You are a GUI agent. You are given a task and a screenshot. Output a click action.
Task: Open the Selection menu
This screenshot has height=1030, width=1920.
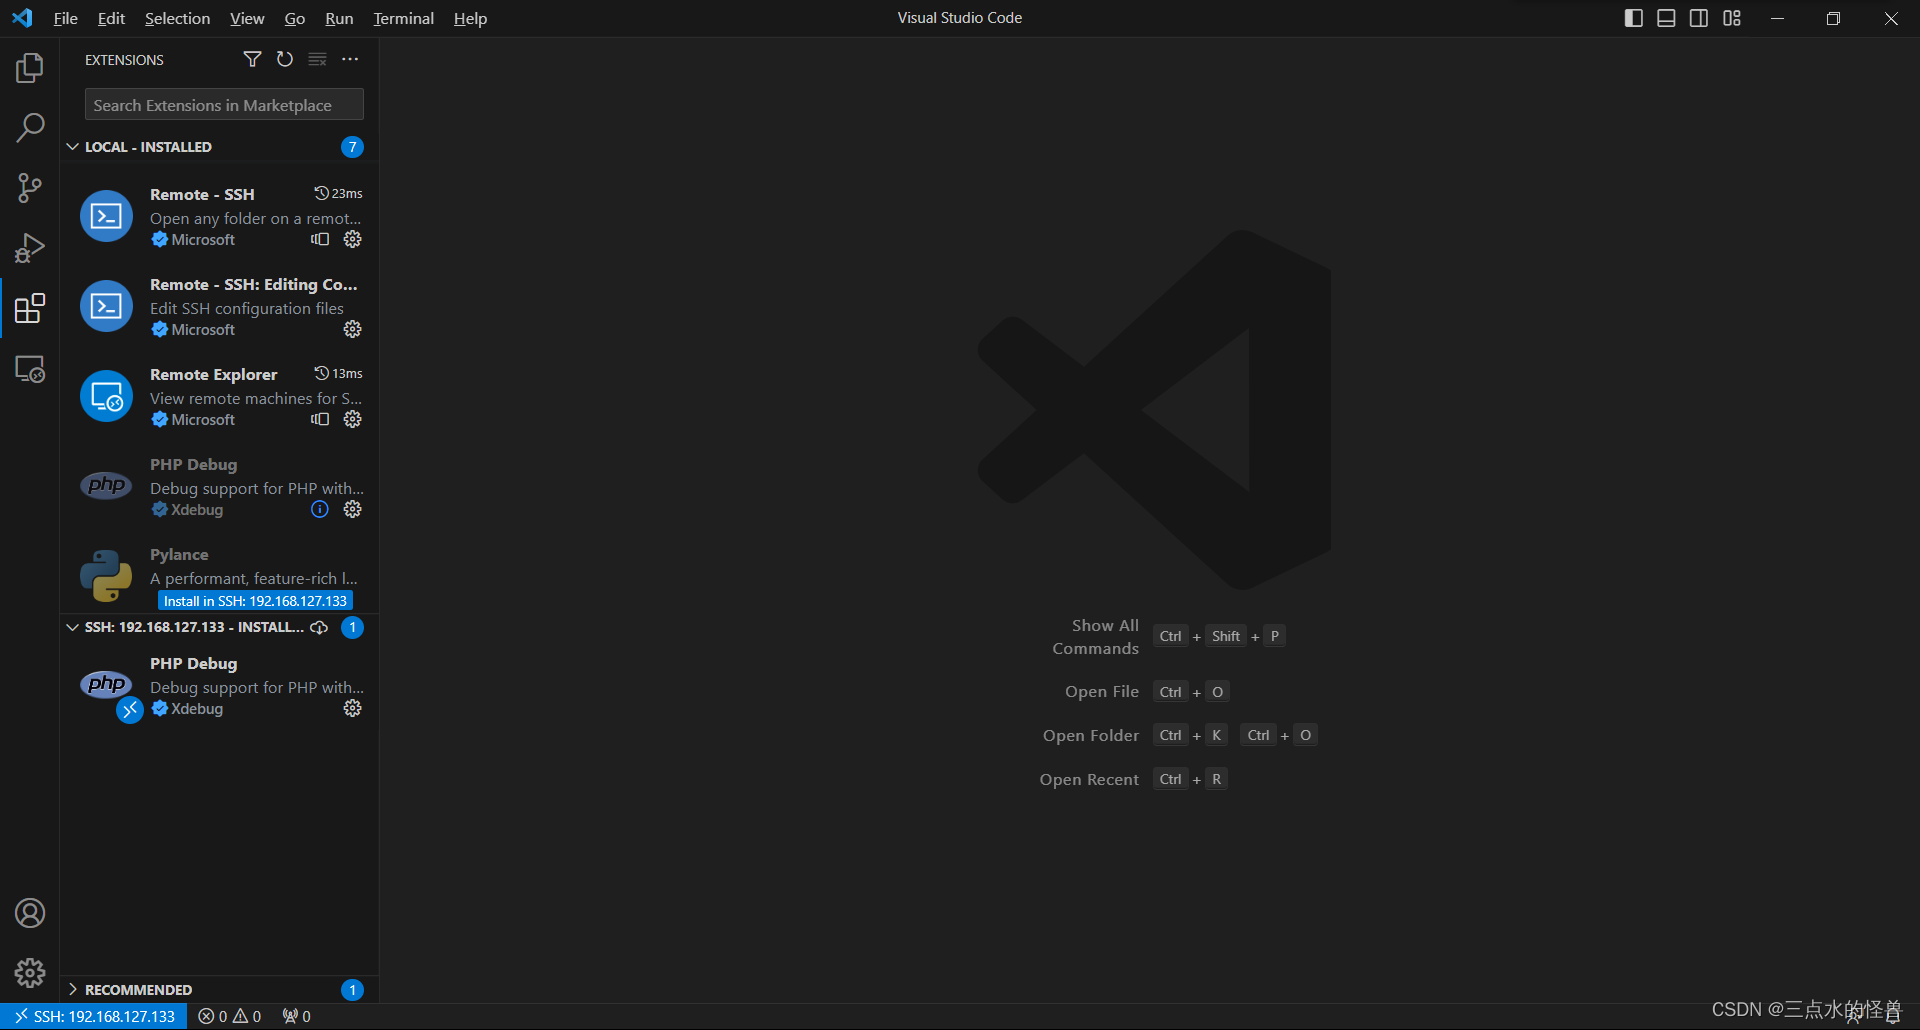(177, 18)
